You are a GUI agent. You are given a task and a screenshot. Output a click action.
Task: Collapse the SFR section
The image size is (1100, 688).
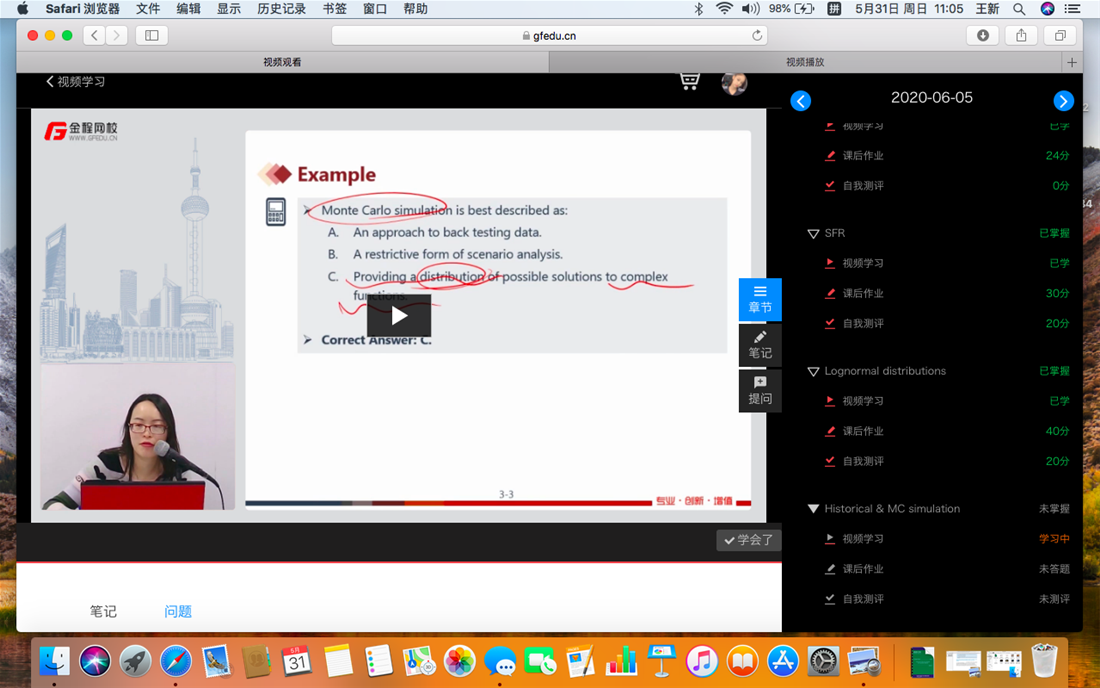coord(813,233)
